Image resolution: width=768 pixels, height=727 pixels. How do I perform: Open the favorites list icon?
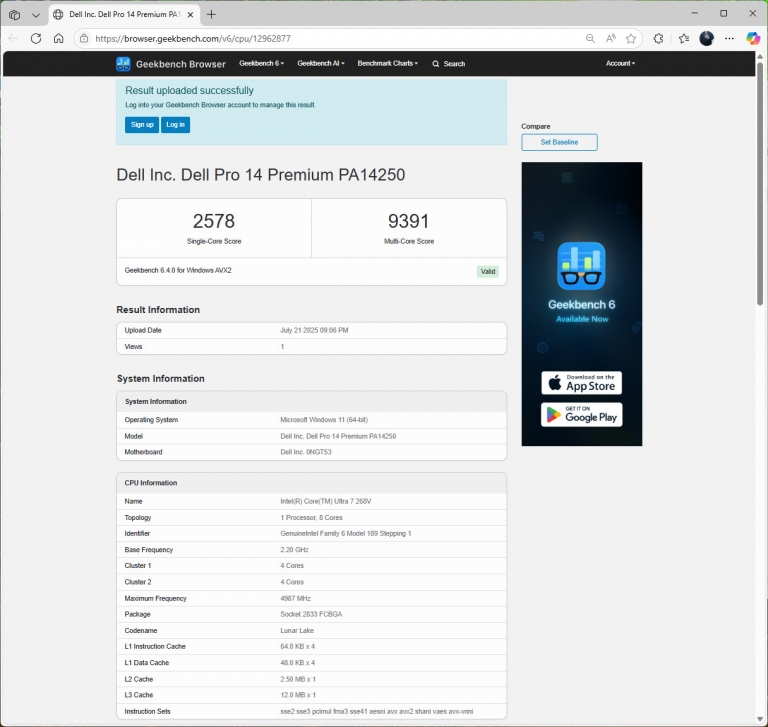point(684,39)
